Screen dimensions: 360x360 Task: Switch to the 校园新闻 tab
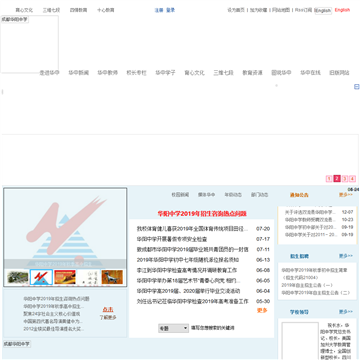[x=180, y=195]
